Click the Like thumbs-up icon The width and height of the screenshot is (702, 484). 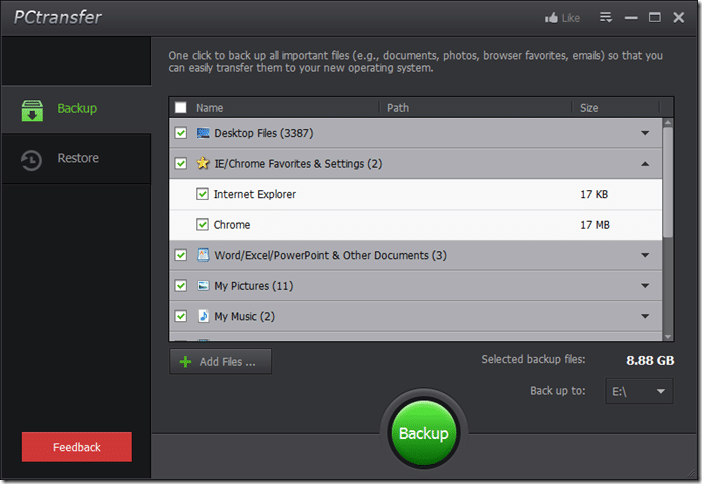[551, 18]
